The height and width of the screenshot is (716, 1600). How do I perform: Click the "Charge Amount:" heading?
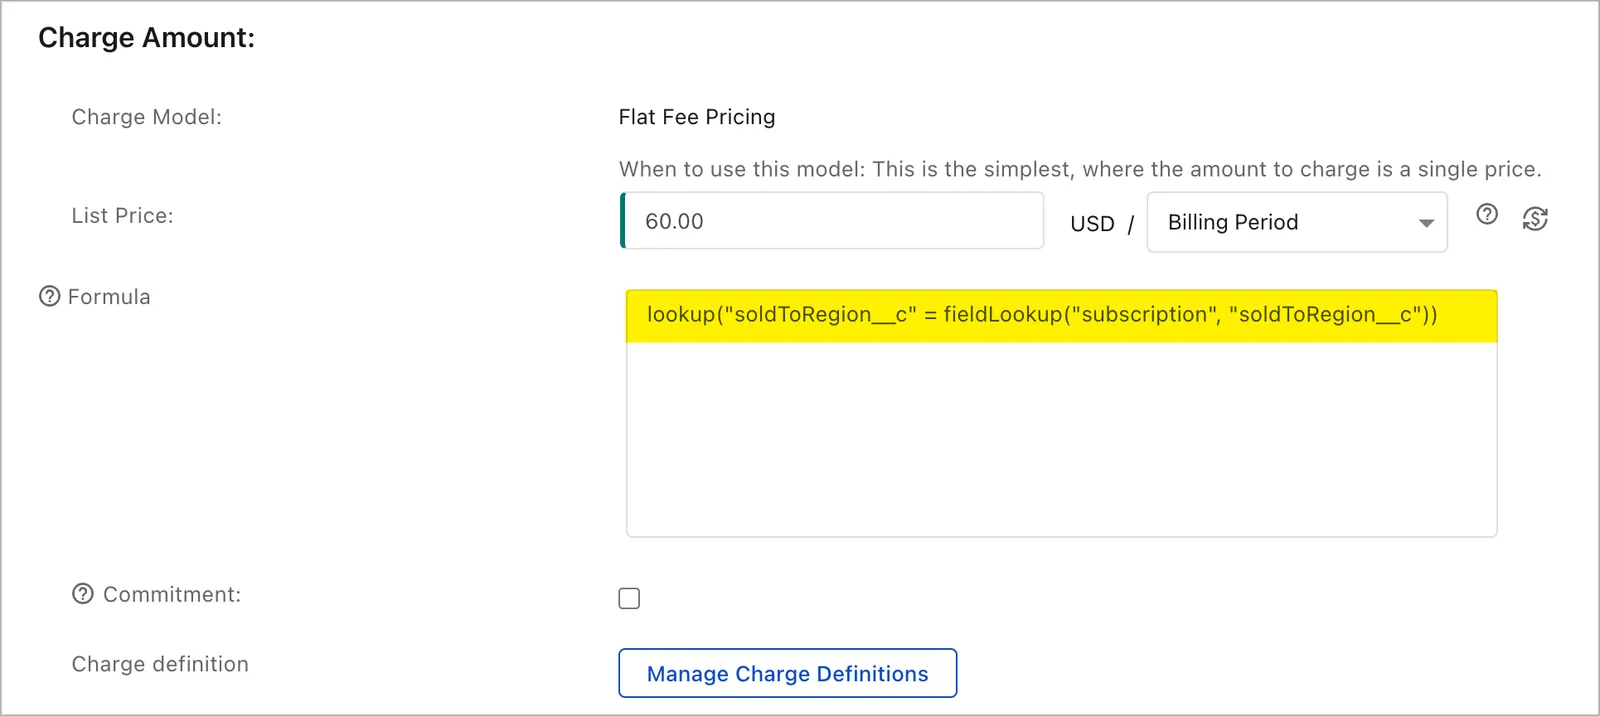pyautogui.click(x=147, y=38)
